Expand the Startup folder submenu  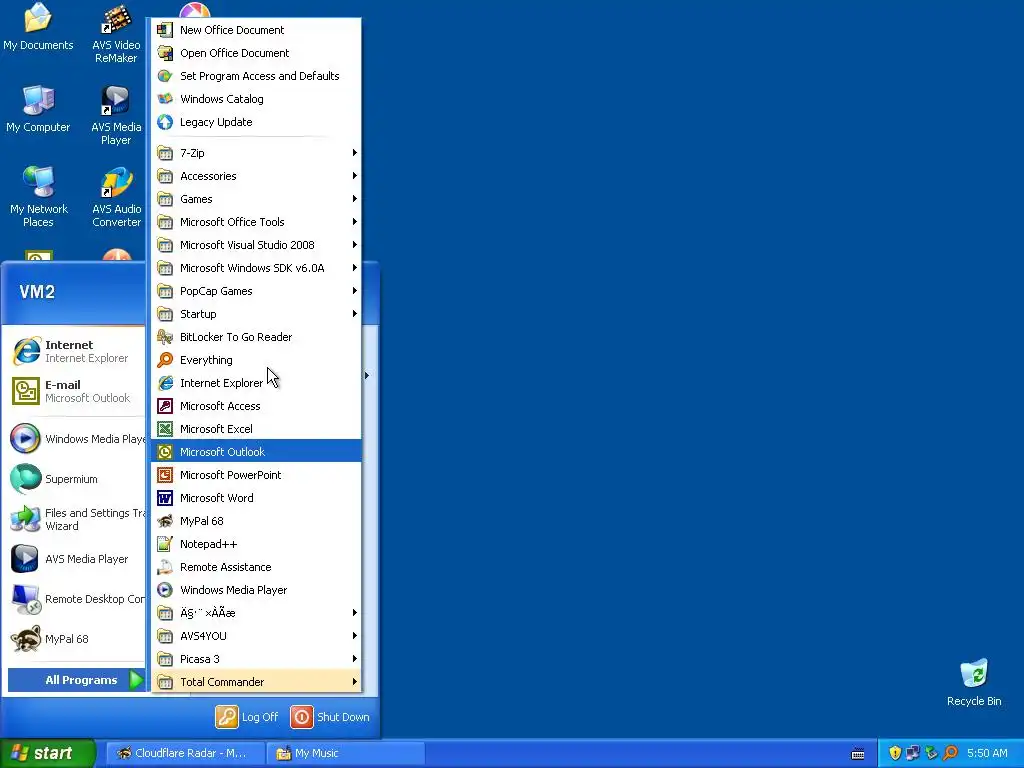256,313
